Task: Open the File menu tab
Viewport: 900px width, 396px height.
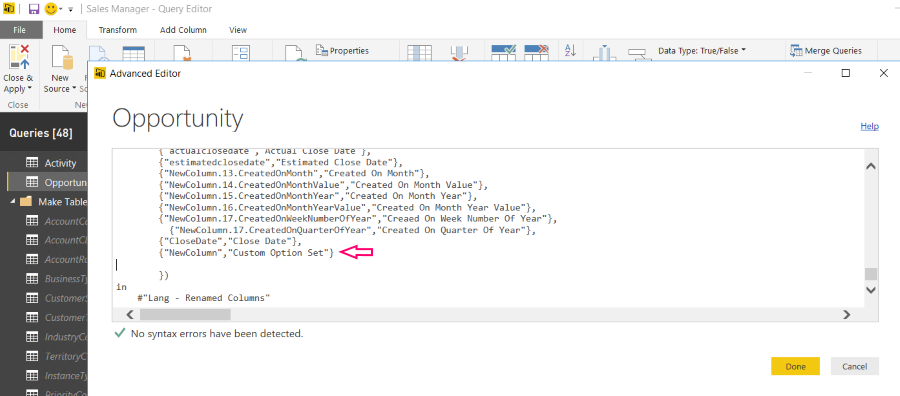Action: click(20, 30)
